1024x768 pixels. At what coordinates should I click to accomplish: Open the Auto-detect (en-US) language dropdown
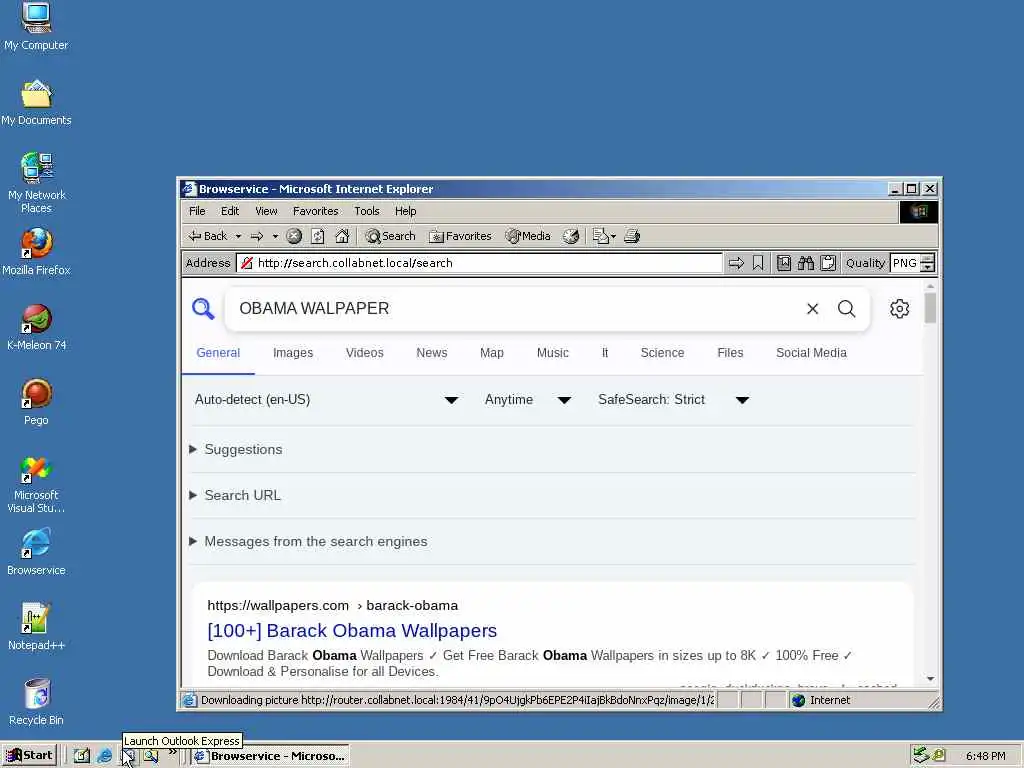326,400
